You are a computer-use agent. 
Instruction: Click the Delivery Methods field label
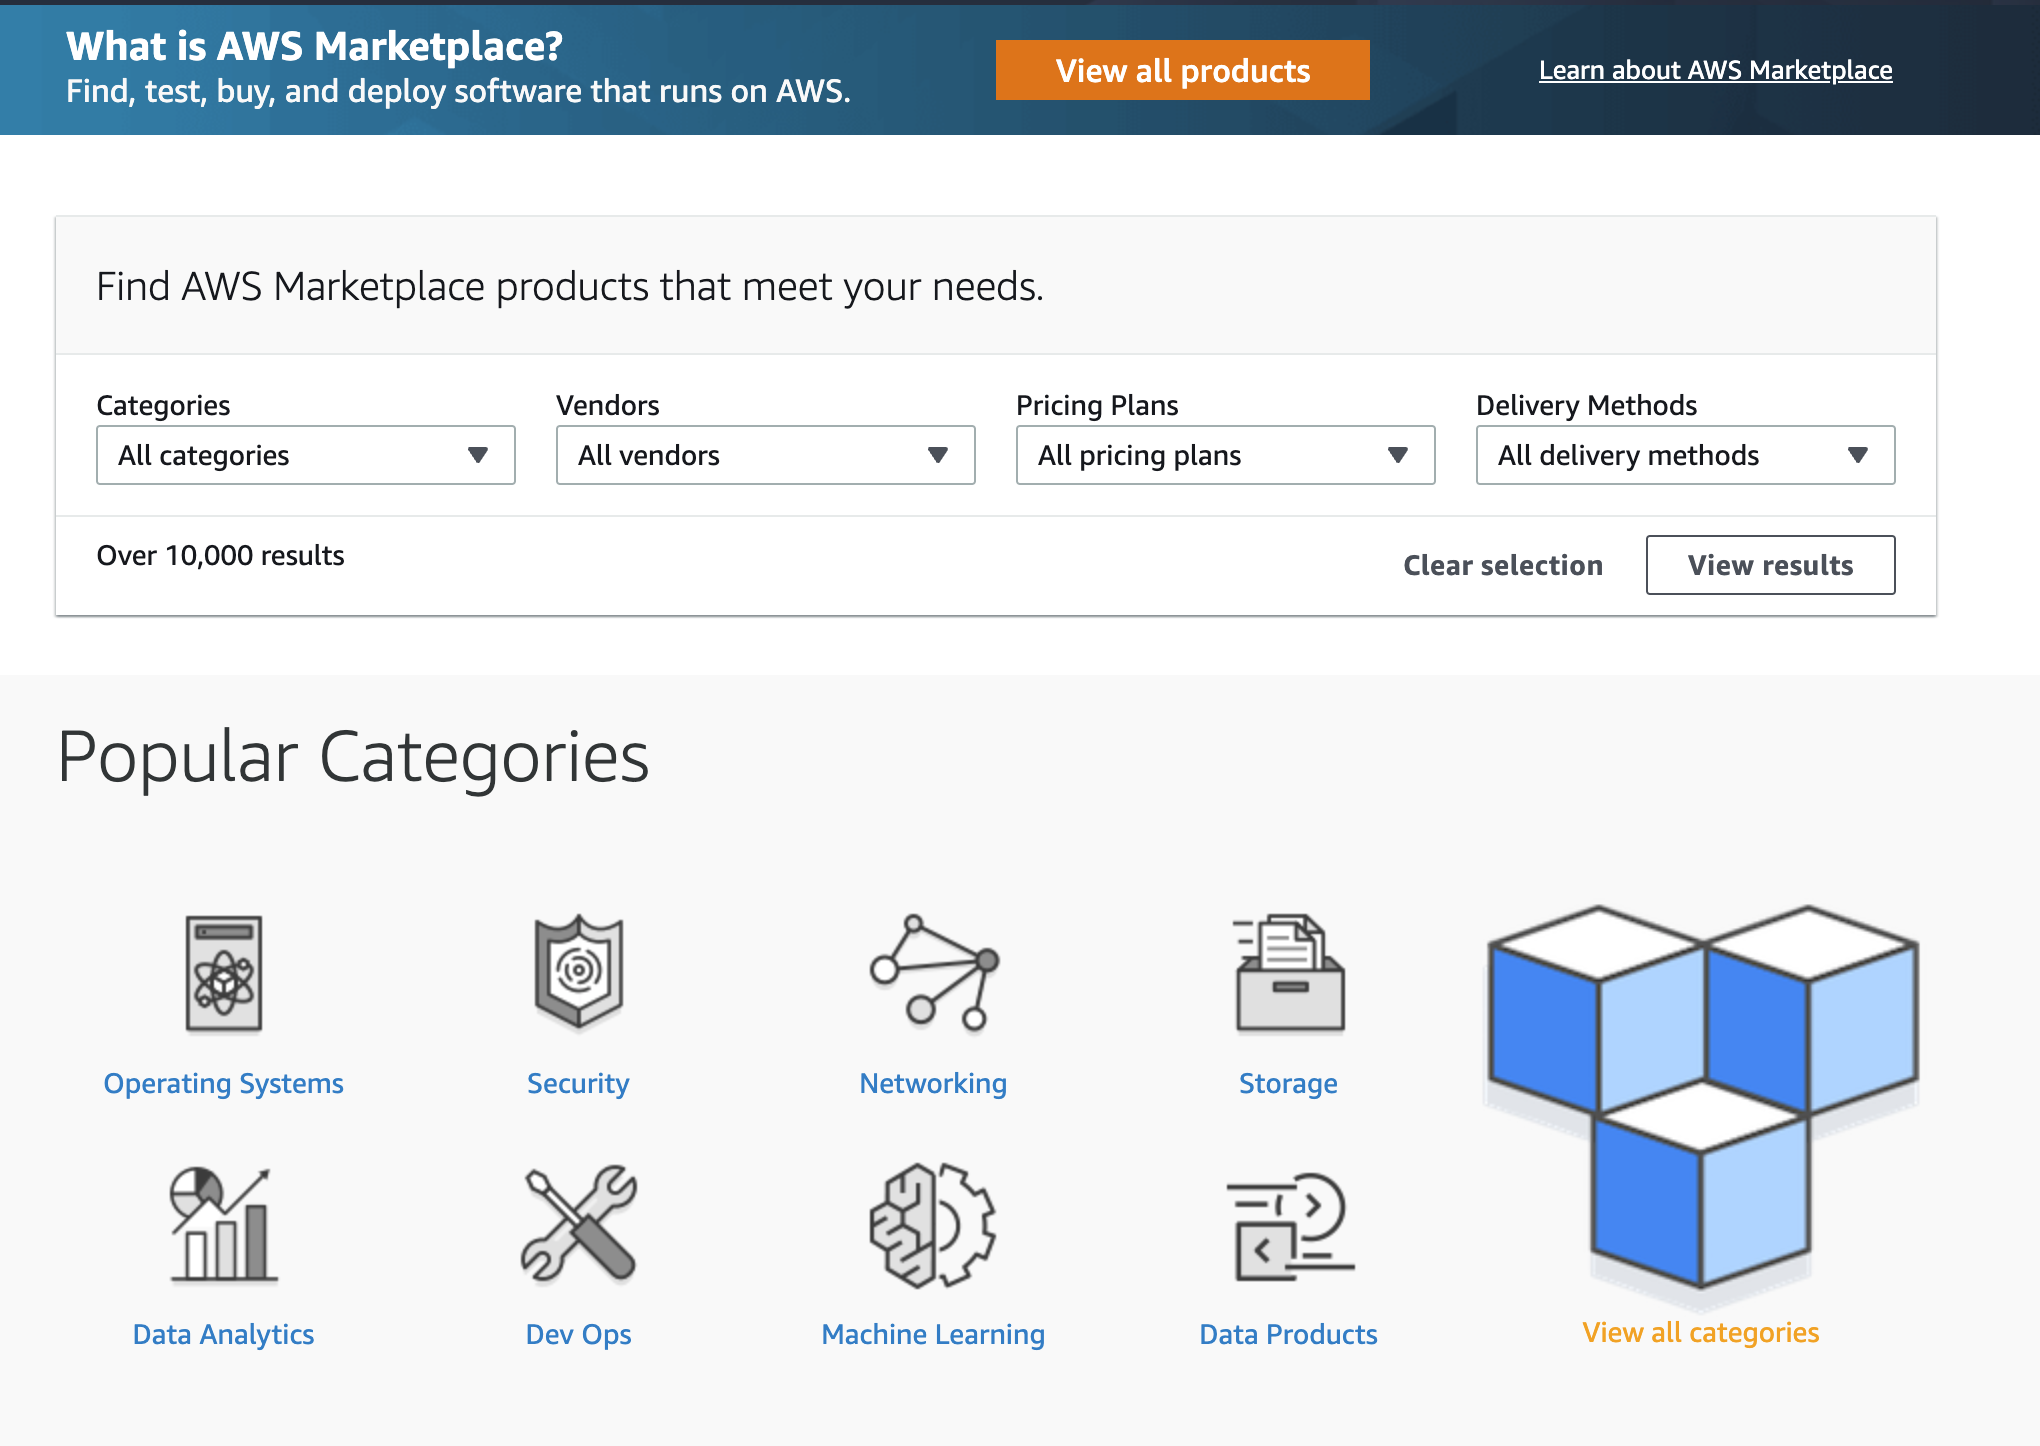click(x=1587, y=405)
